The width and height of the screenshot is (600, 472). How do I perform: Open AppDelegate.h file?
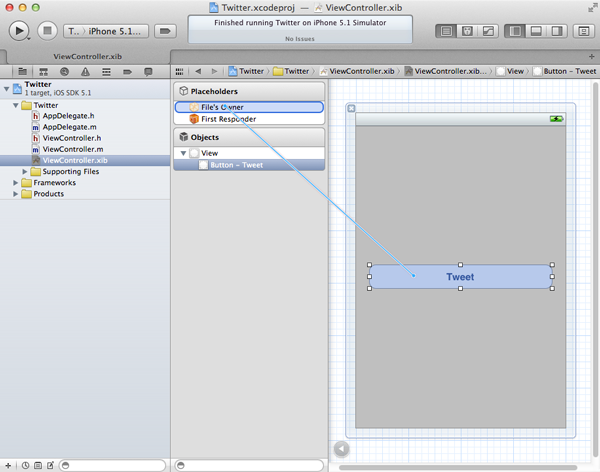click(x=85, y=116)
